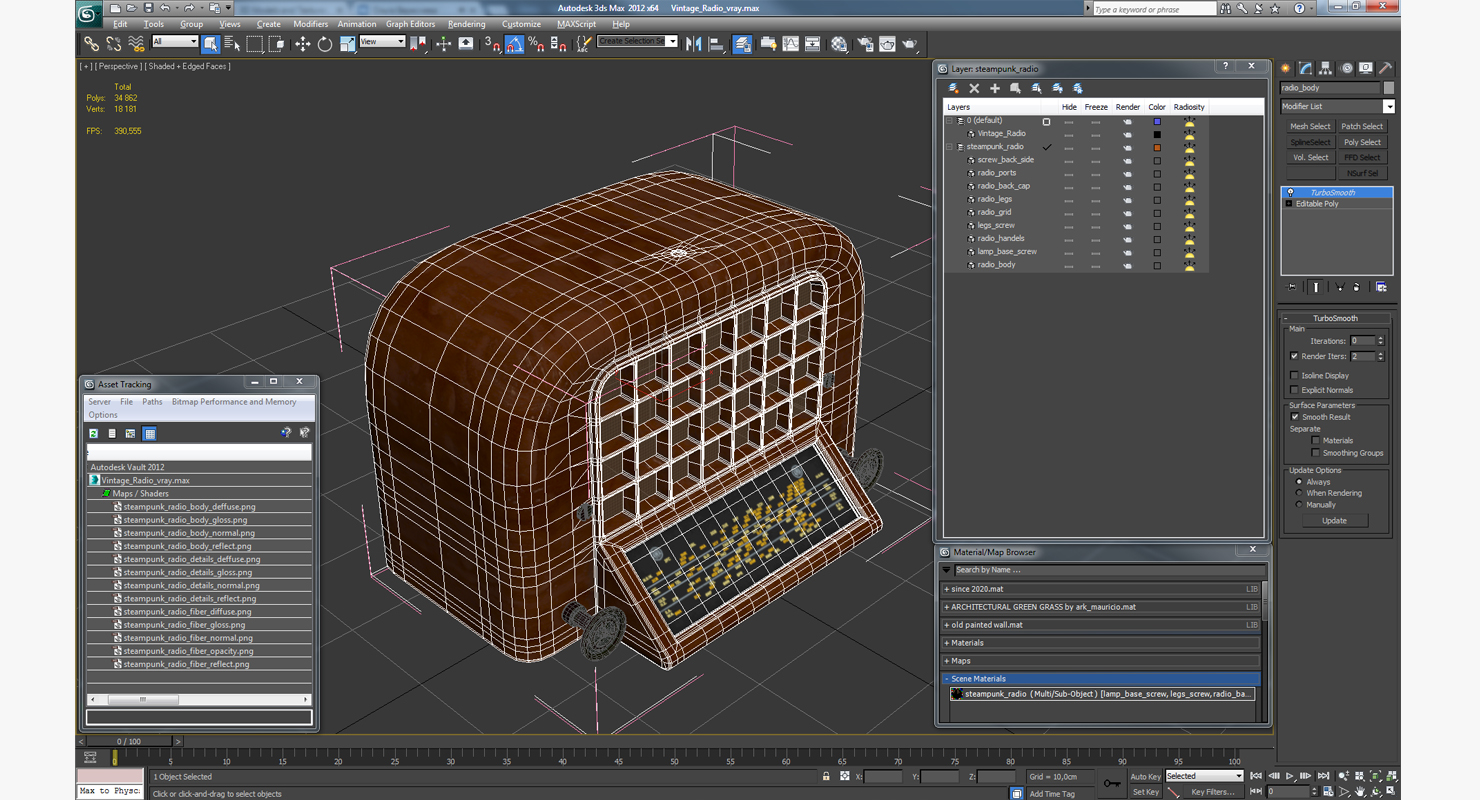This screenshot has height=800, width=1480.
Task: Open the Hierarchy panel tab
Action: (x=1326, y=69)
